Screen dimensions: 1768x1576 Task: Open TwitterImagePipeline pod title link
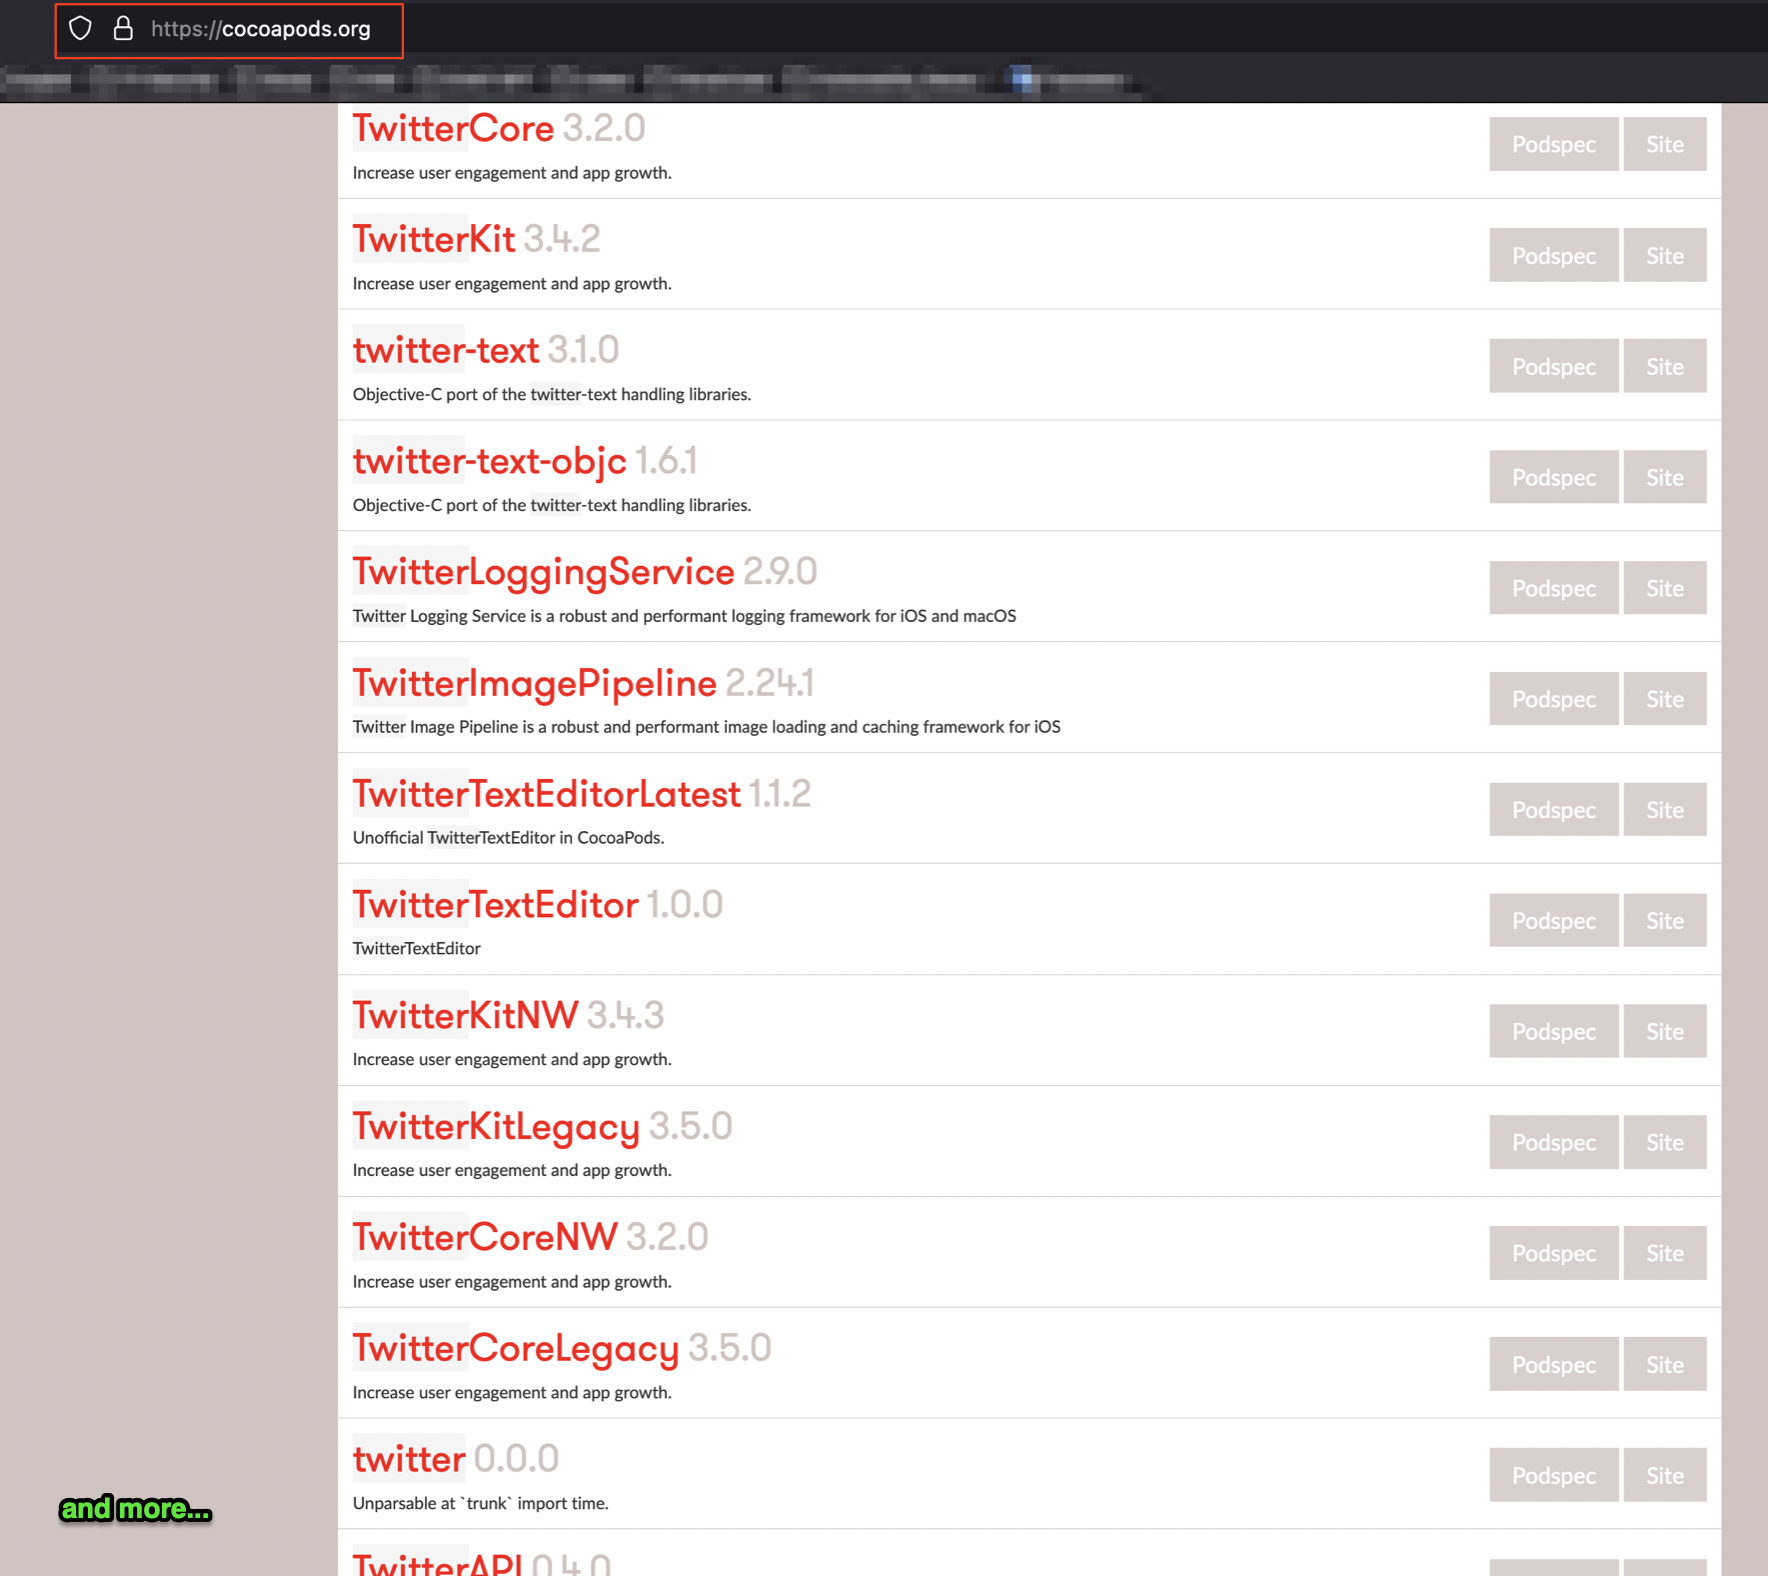click(534, 684)
